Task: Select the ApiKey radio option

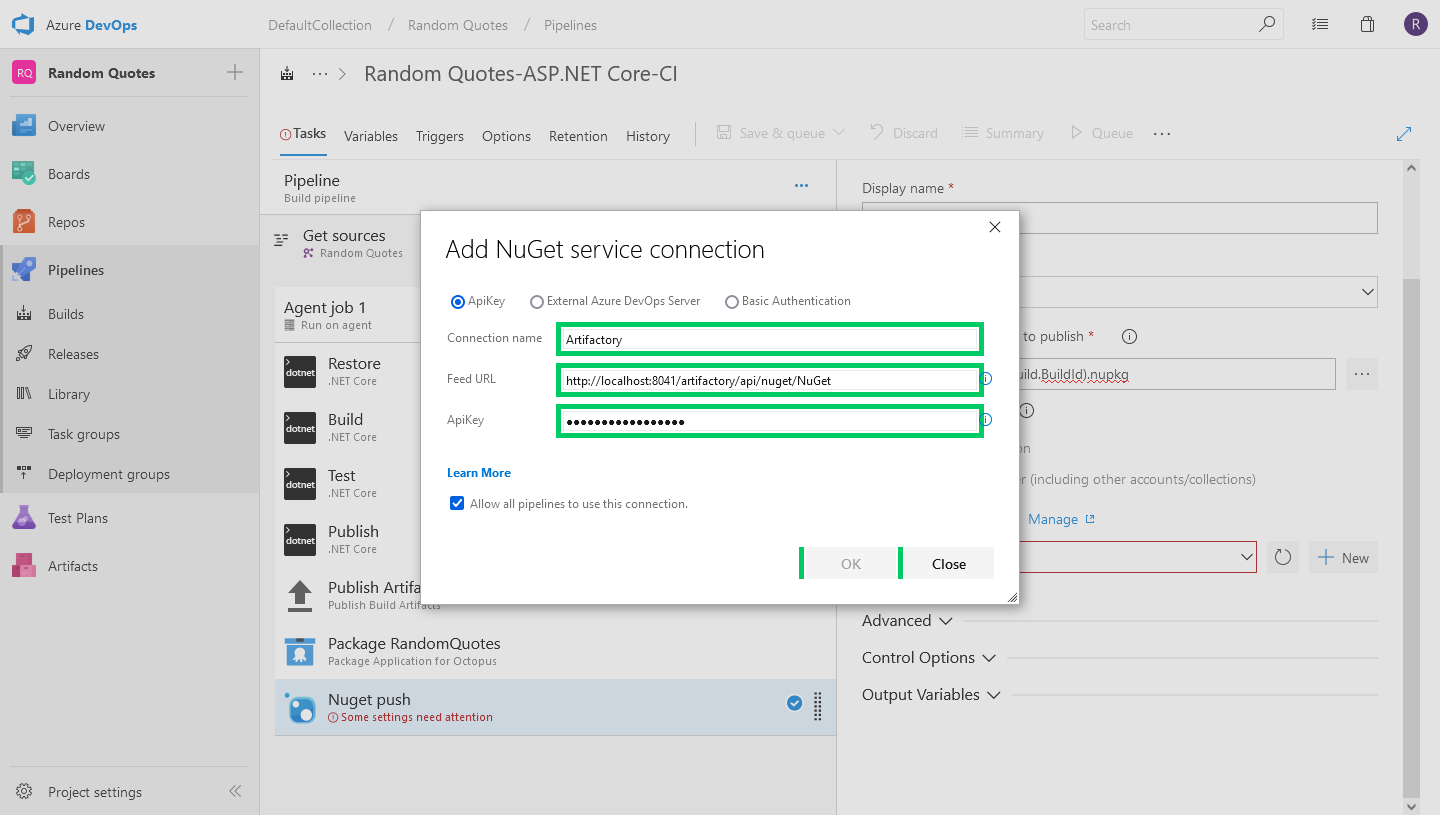Action: point(458,301)
